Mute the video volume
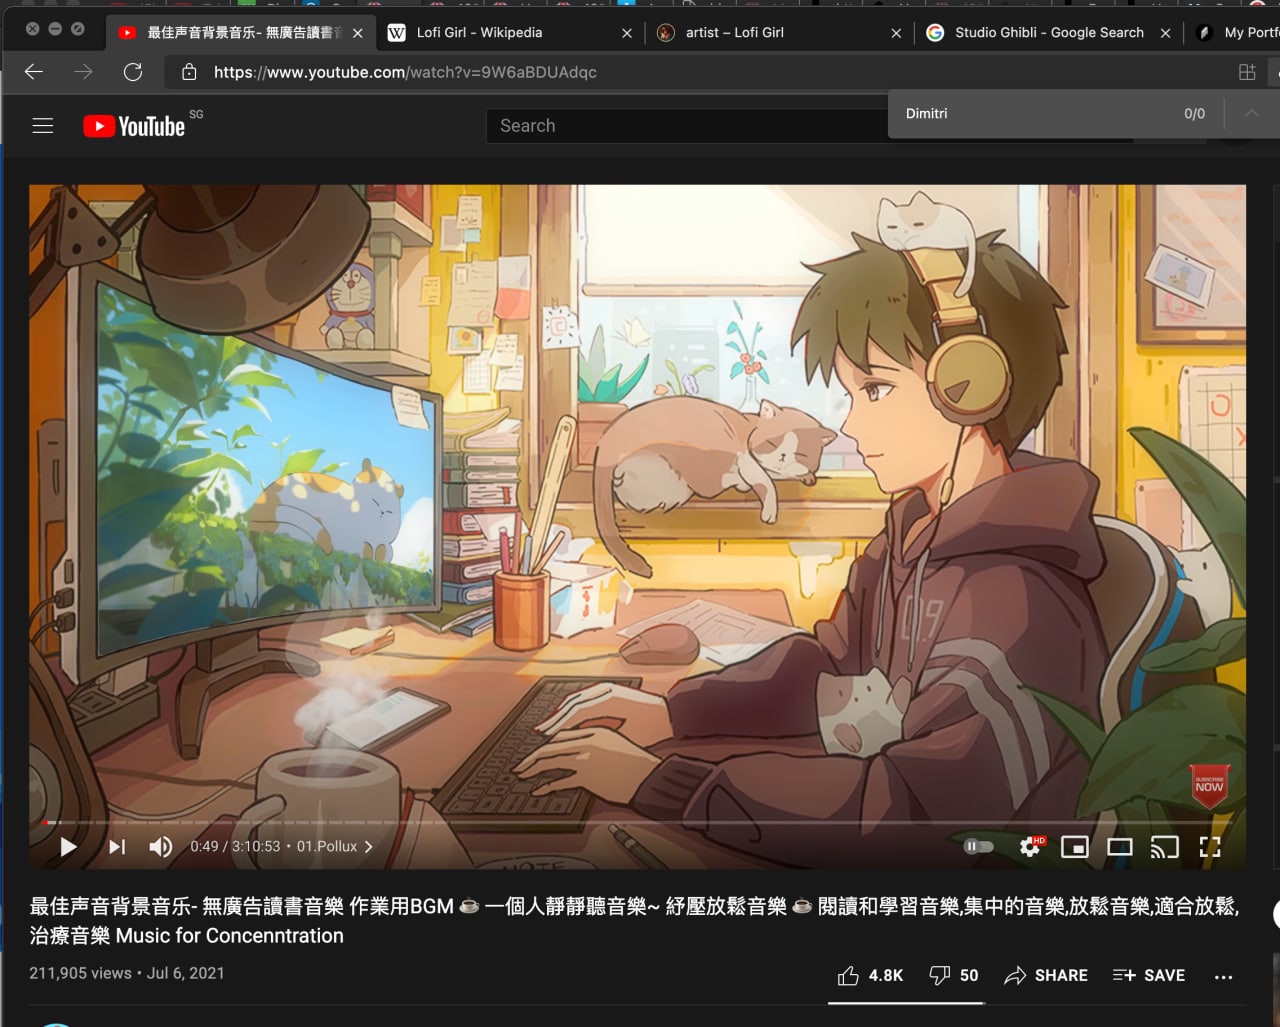 (x=161, y=847)
